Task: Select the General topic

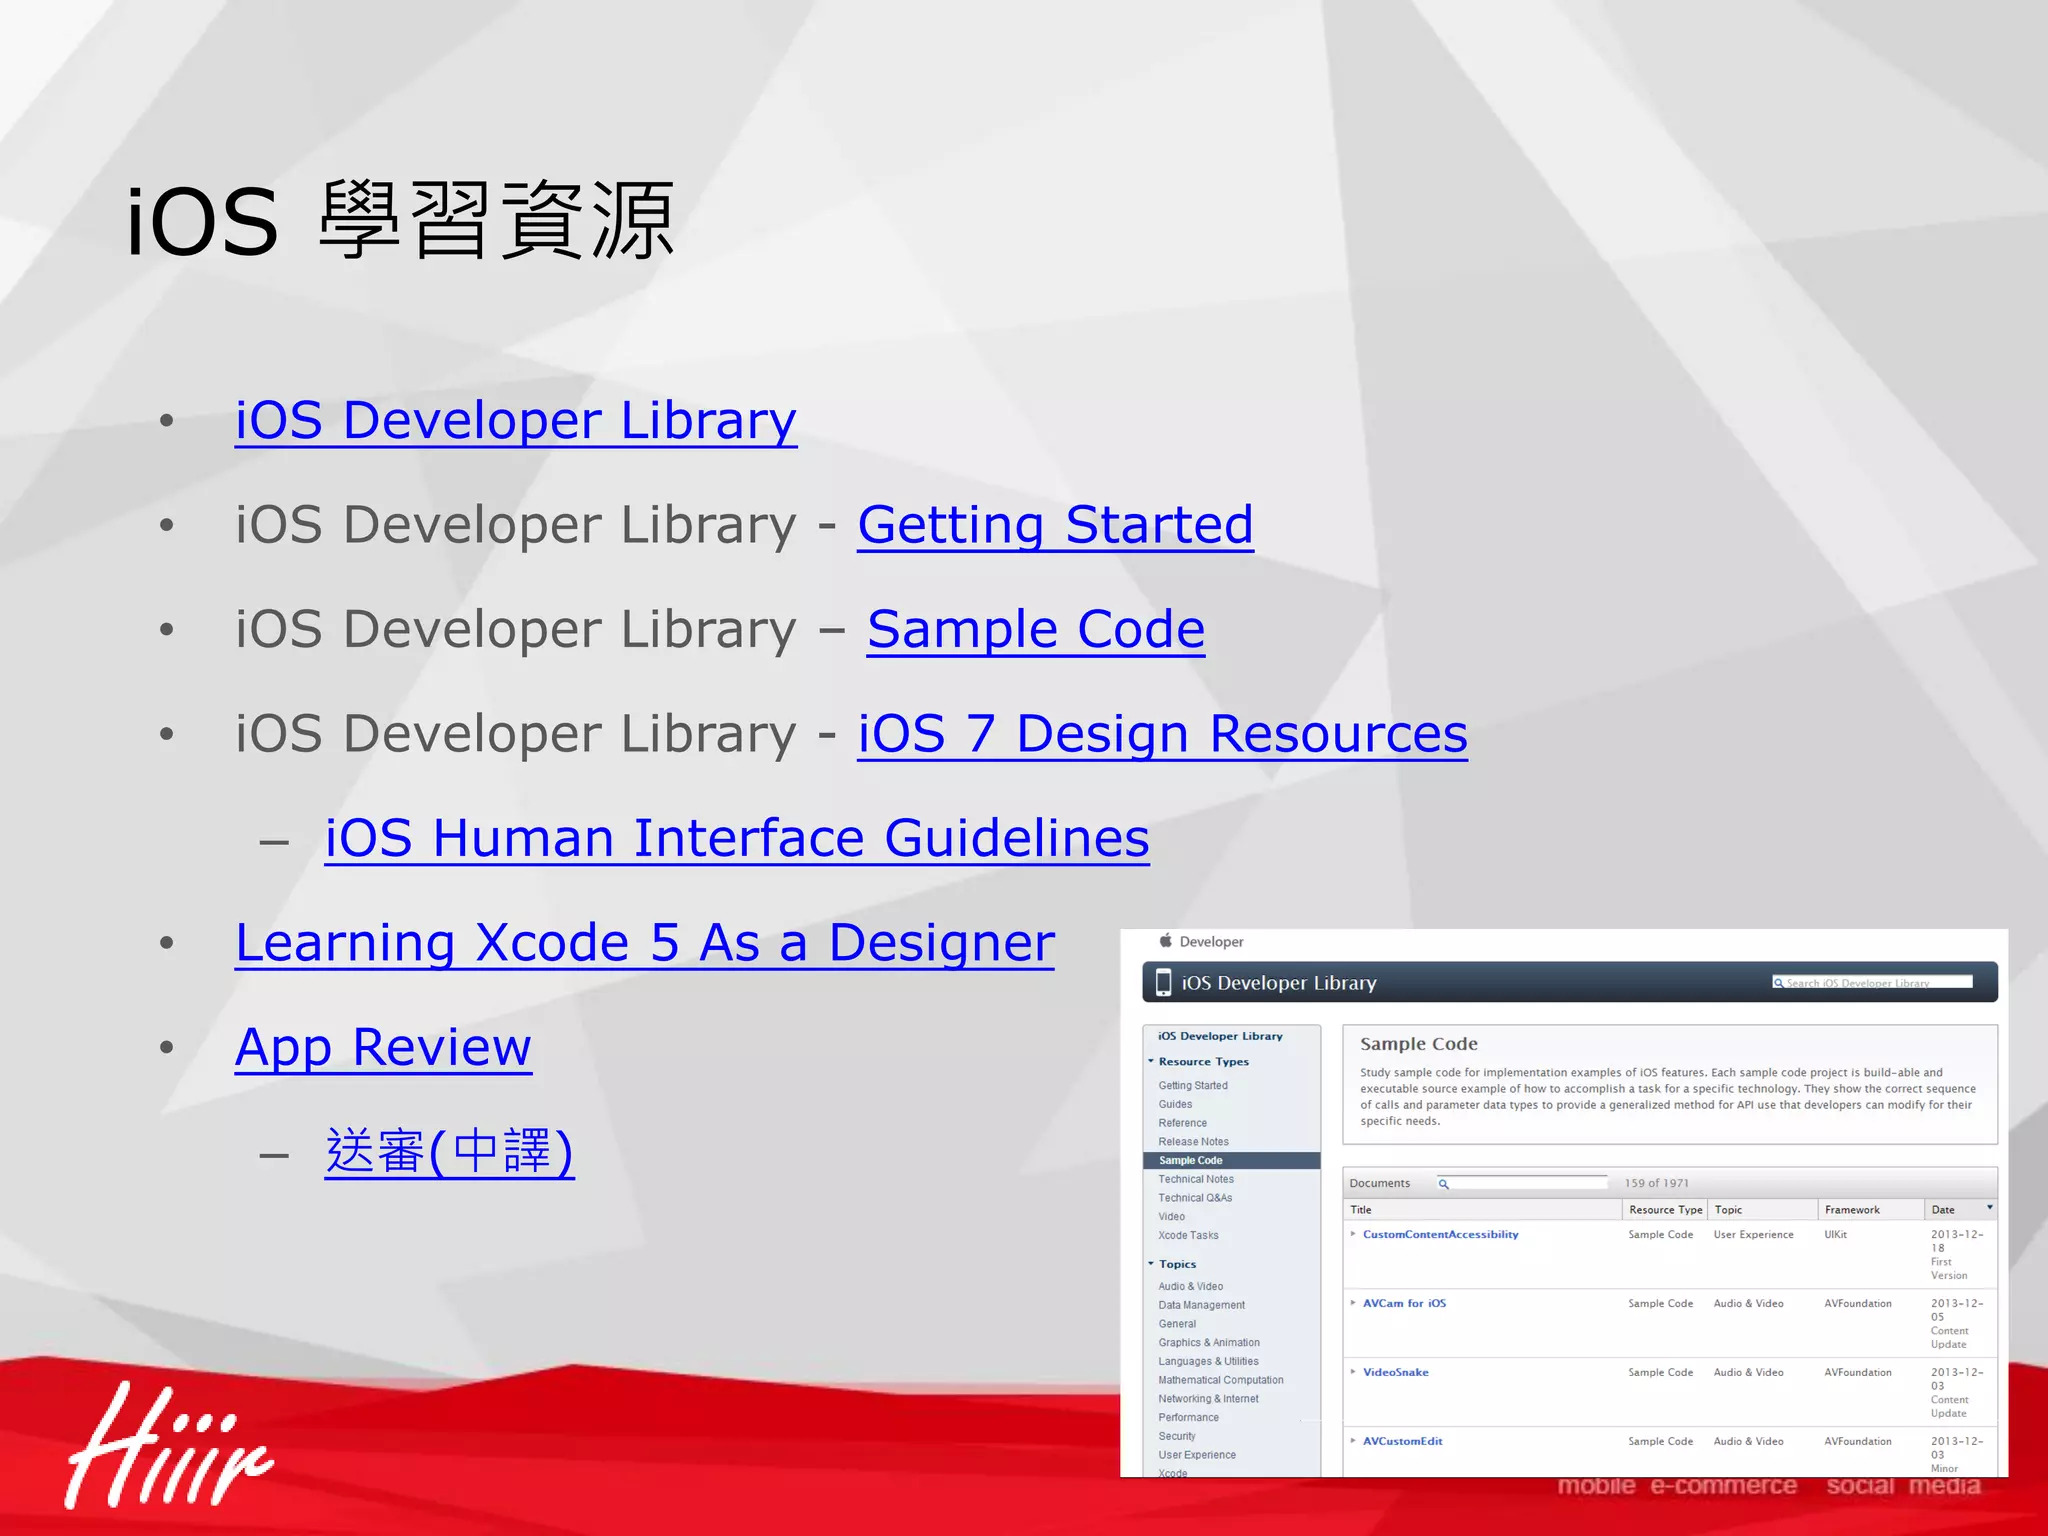Action: coord(1177,1324)
